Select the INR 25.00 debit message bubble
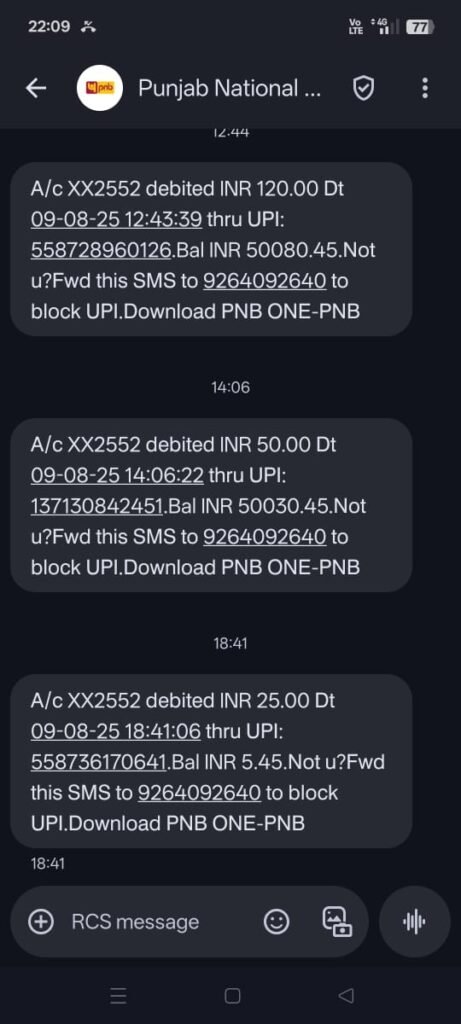The width and height of the screenshot is (461, 1024). [x=211, y=761]
